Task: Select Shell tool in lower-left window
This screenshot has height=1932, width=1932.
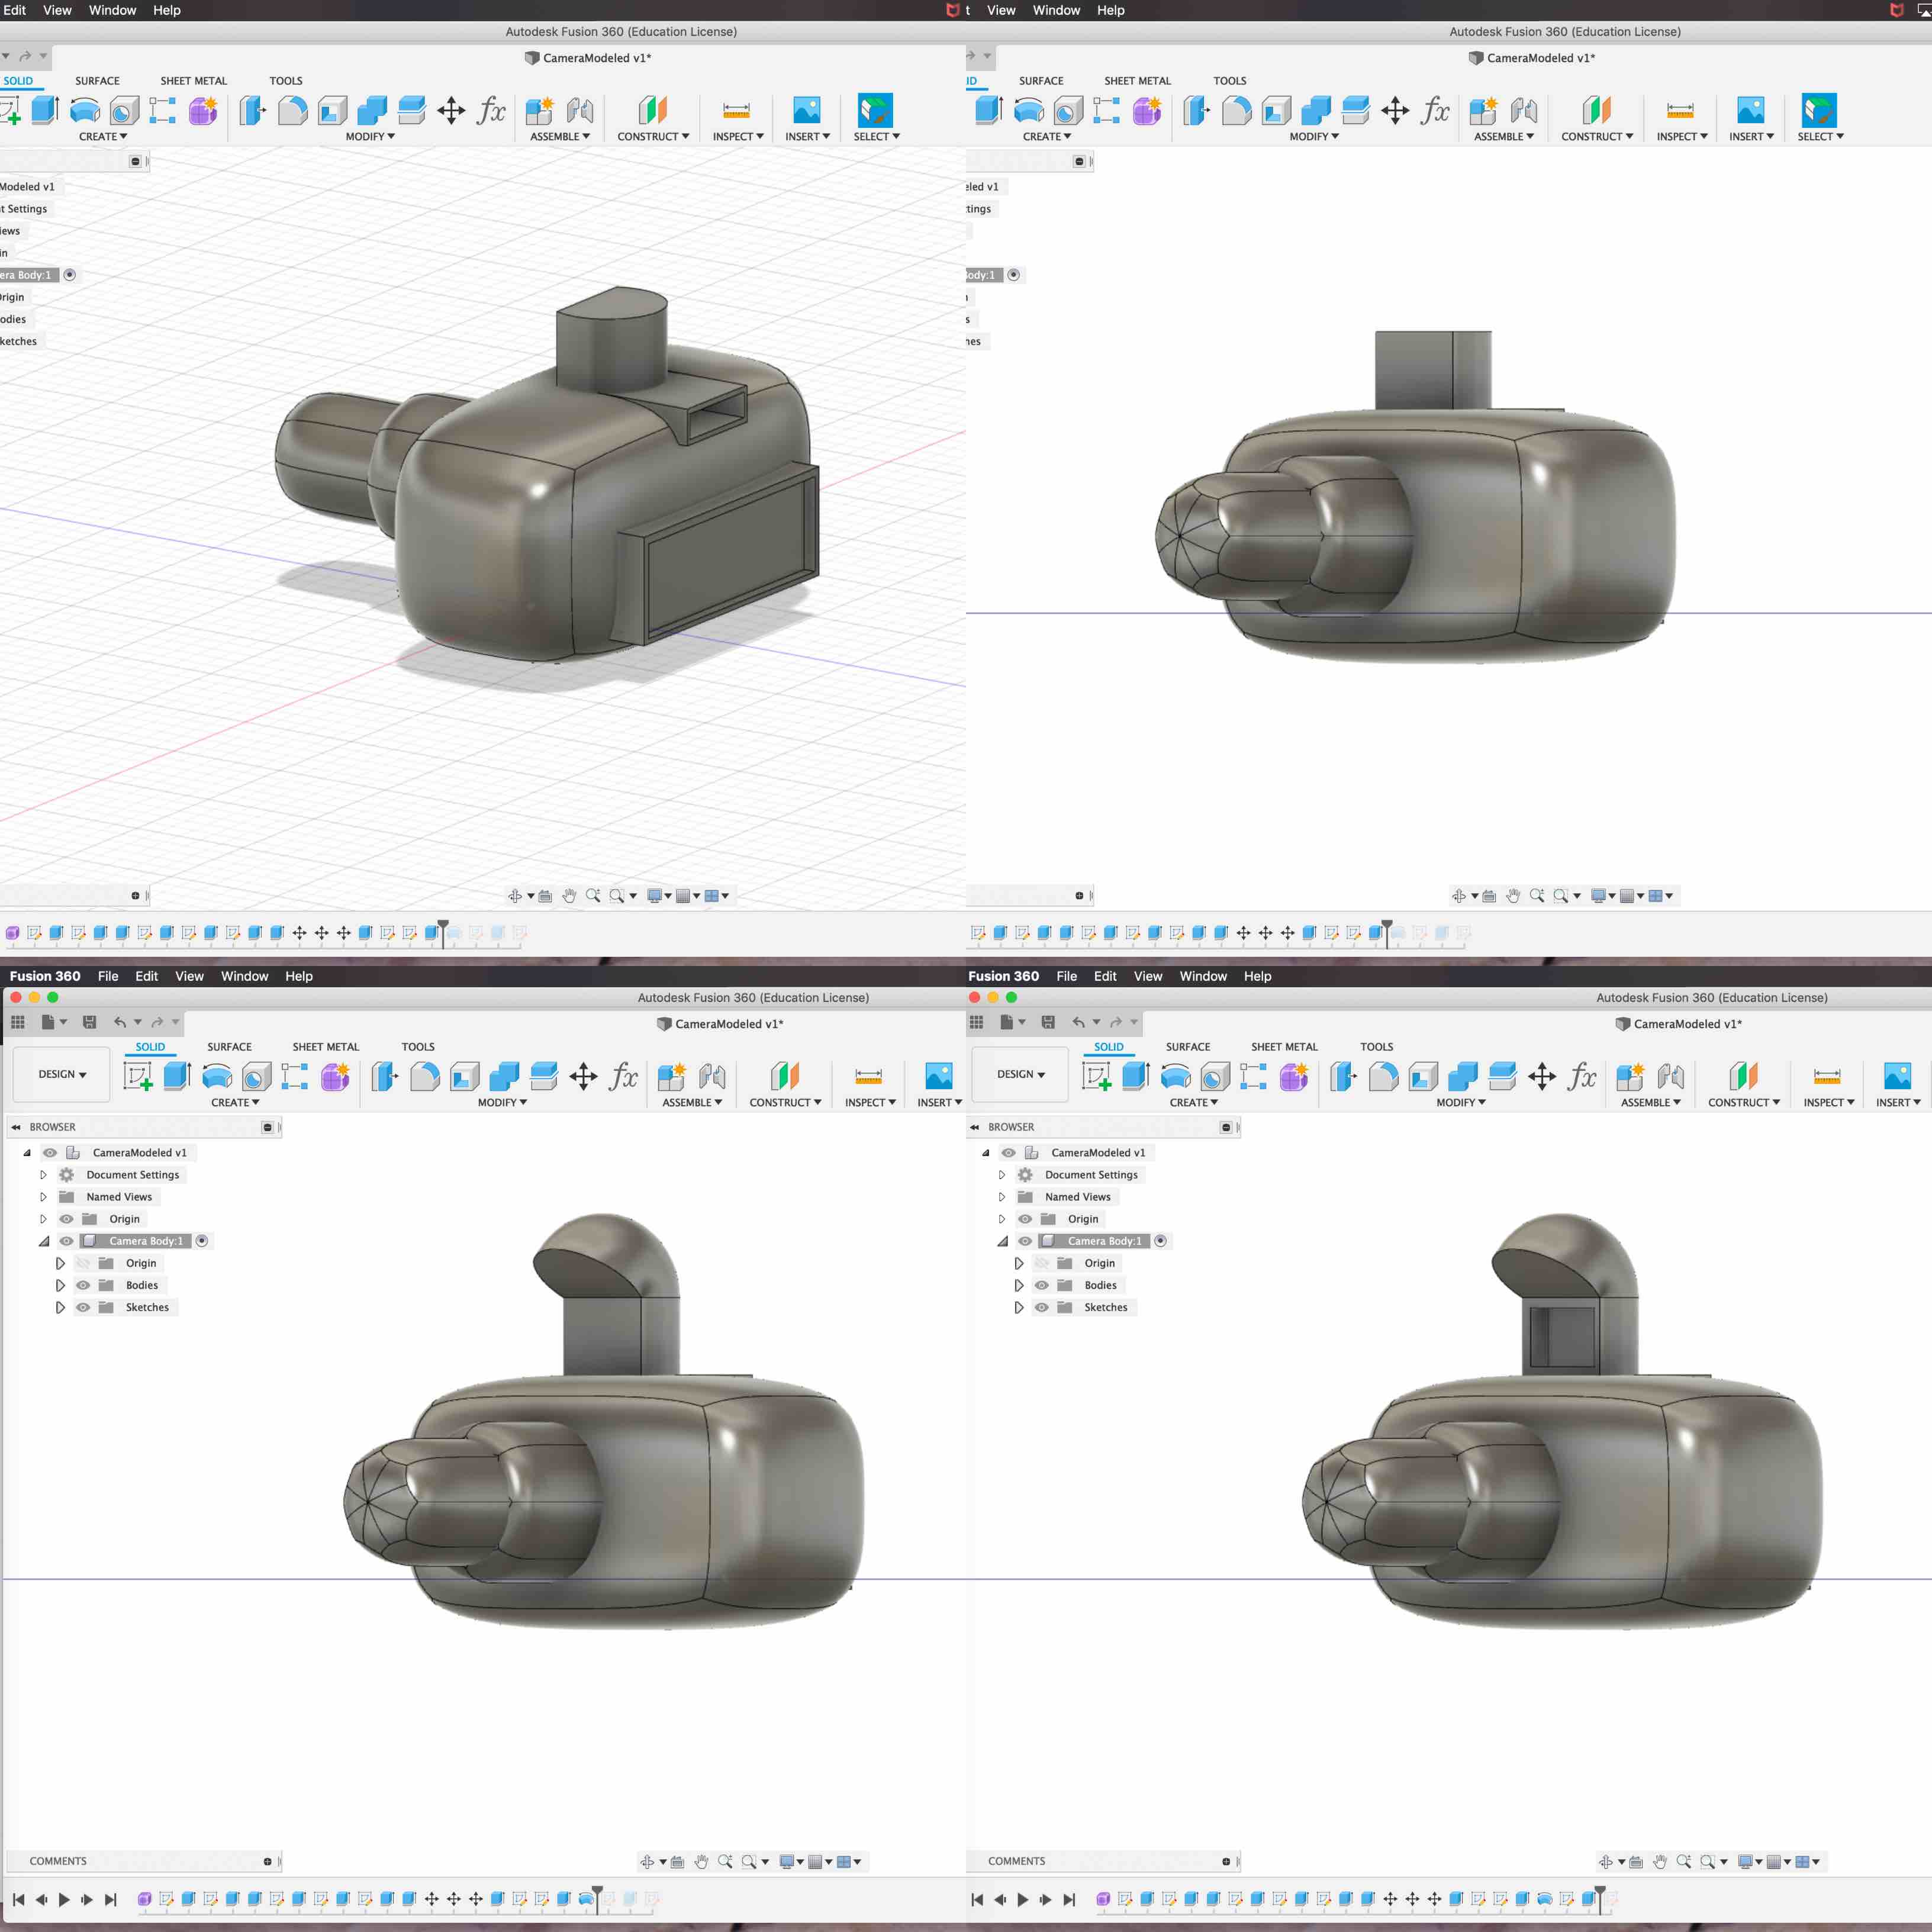Action: pos(465,1076)
